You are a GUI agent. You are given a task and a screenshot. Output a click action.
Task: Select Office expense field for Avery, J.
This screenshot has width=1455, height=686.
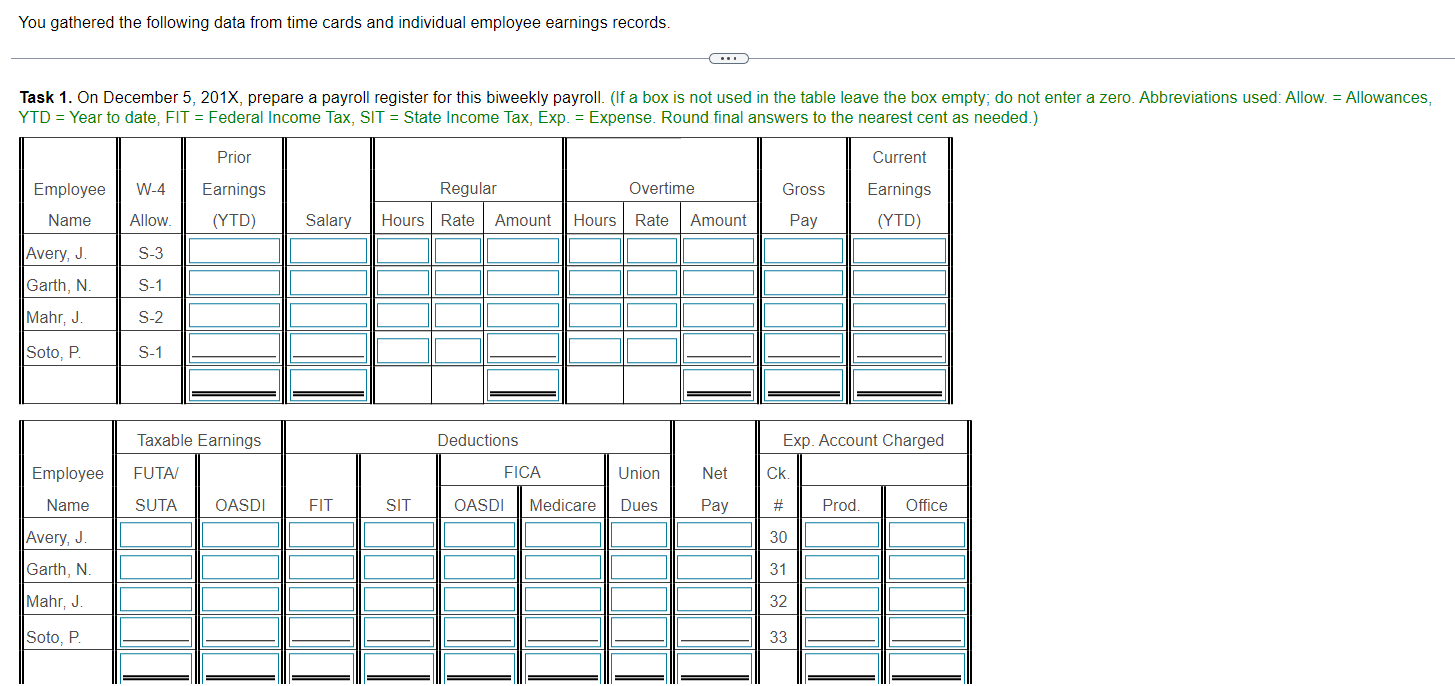pos(925,533)
